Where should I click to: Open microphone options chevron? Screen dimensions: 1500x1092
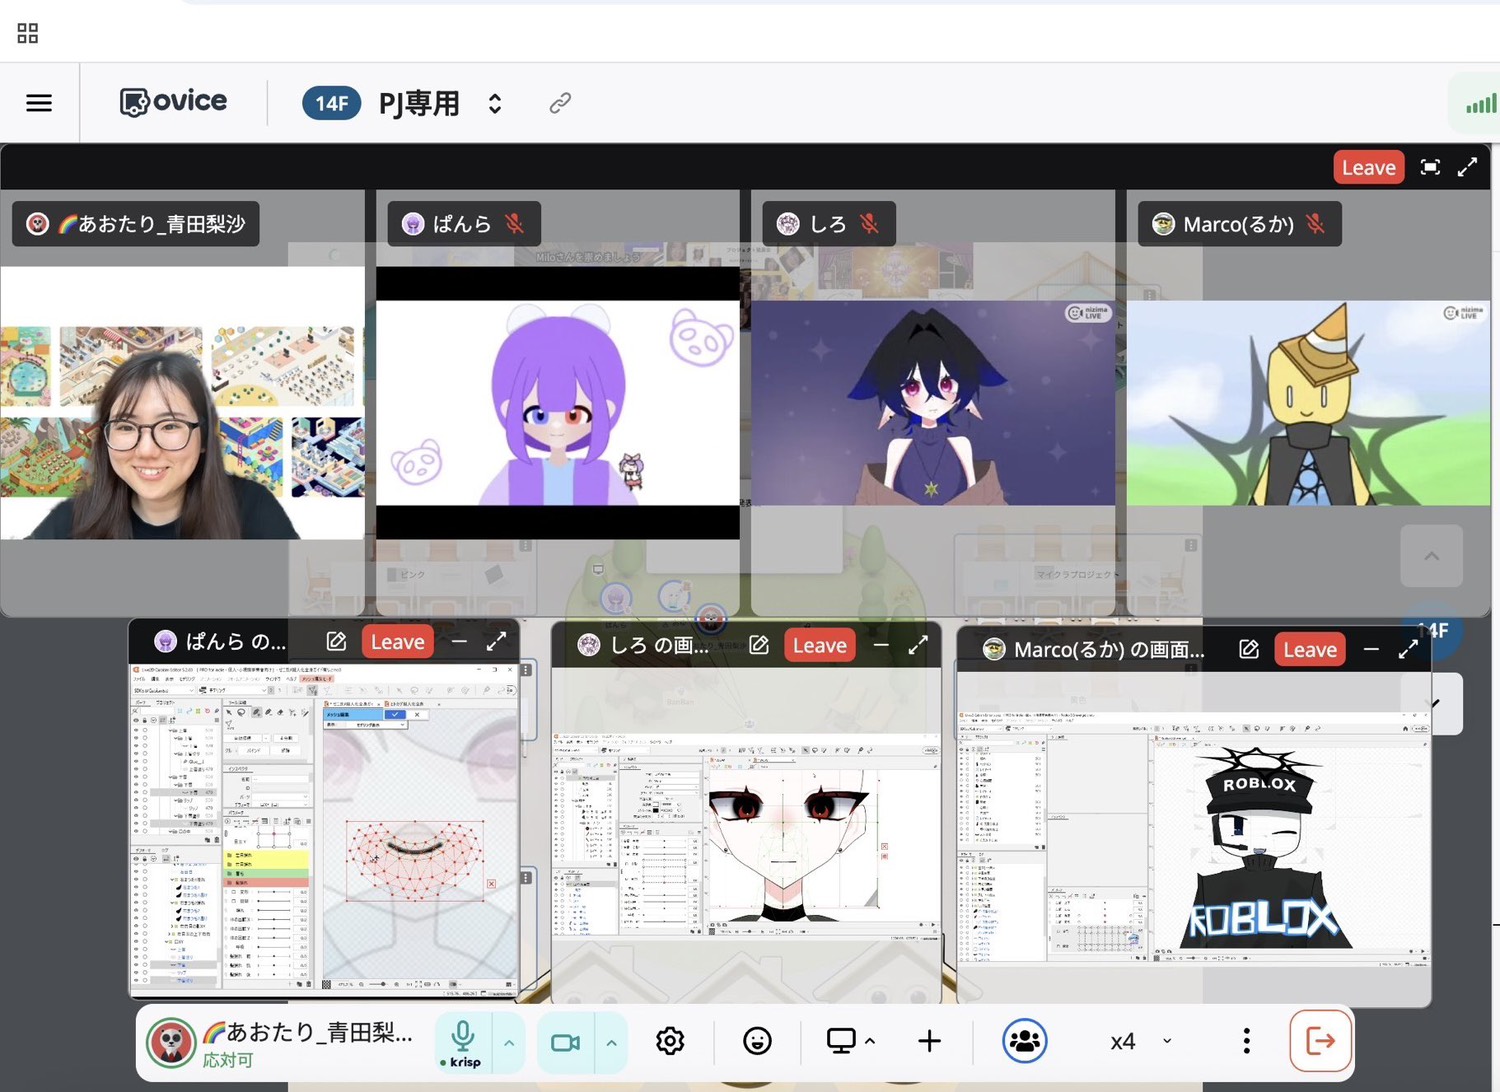pyautogui.click(x=509, y=1043)
